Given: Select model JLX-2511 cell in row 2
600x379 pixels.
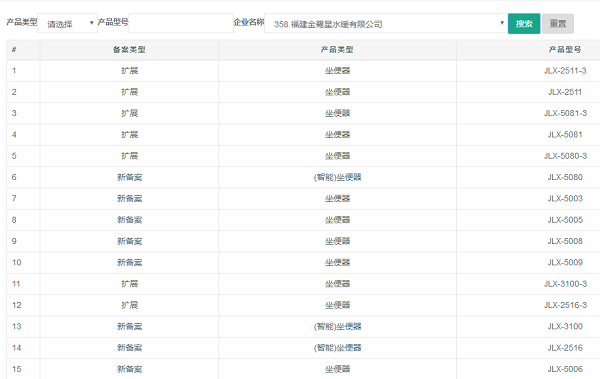Looking at the screenshot, I should (x=565, y=92).
